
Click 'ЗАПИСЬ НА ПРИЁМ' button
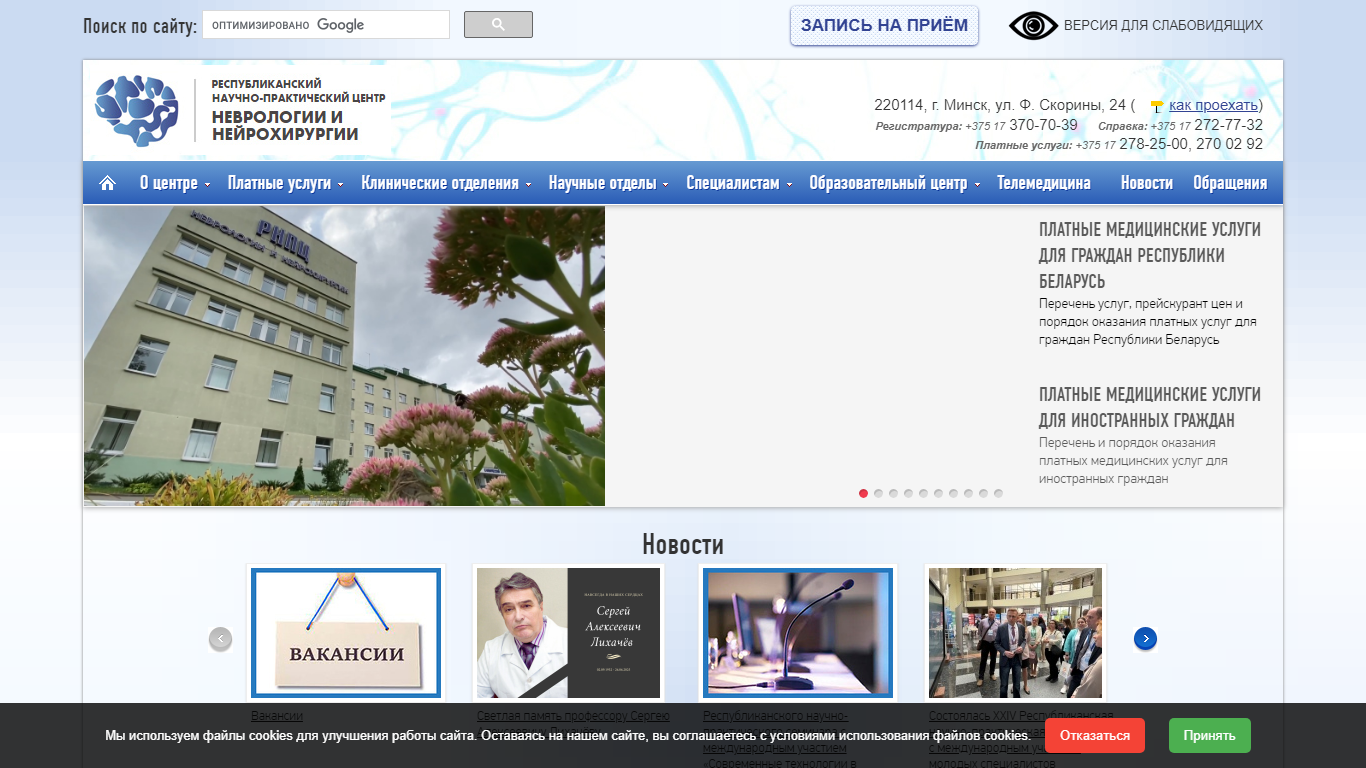(x=884, y=26)
